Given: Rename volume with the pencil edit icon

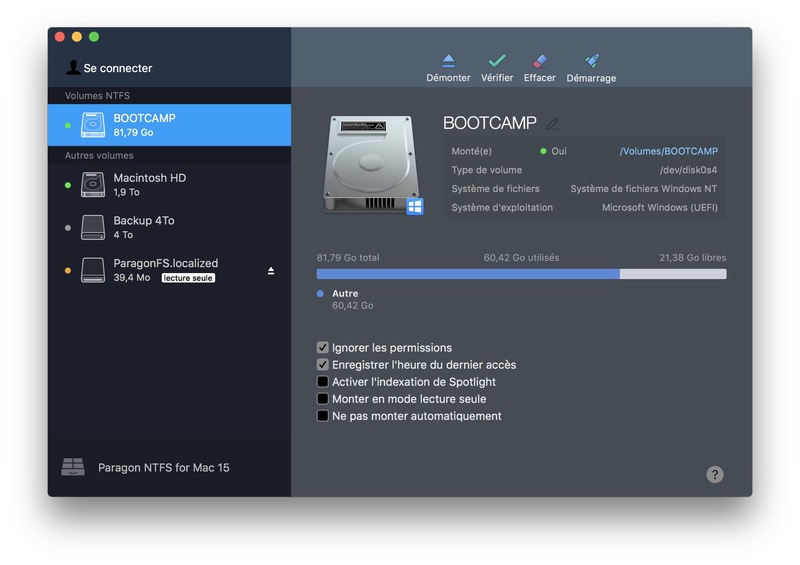Looking at the screenshot, I should click(552, 124).
